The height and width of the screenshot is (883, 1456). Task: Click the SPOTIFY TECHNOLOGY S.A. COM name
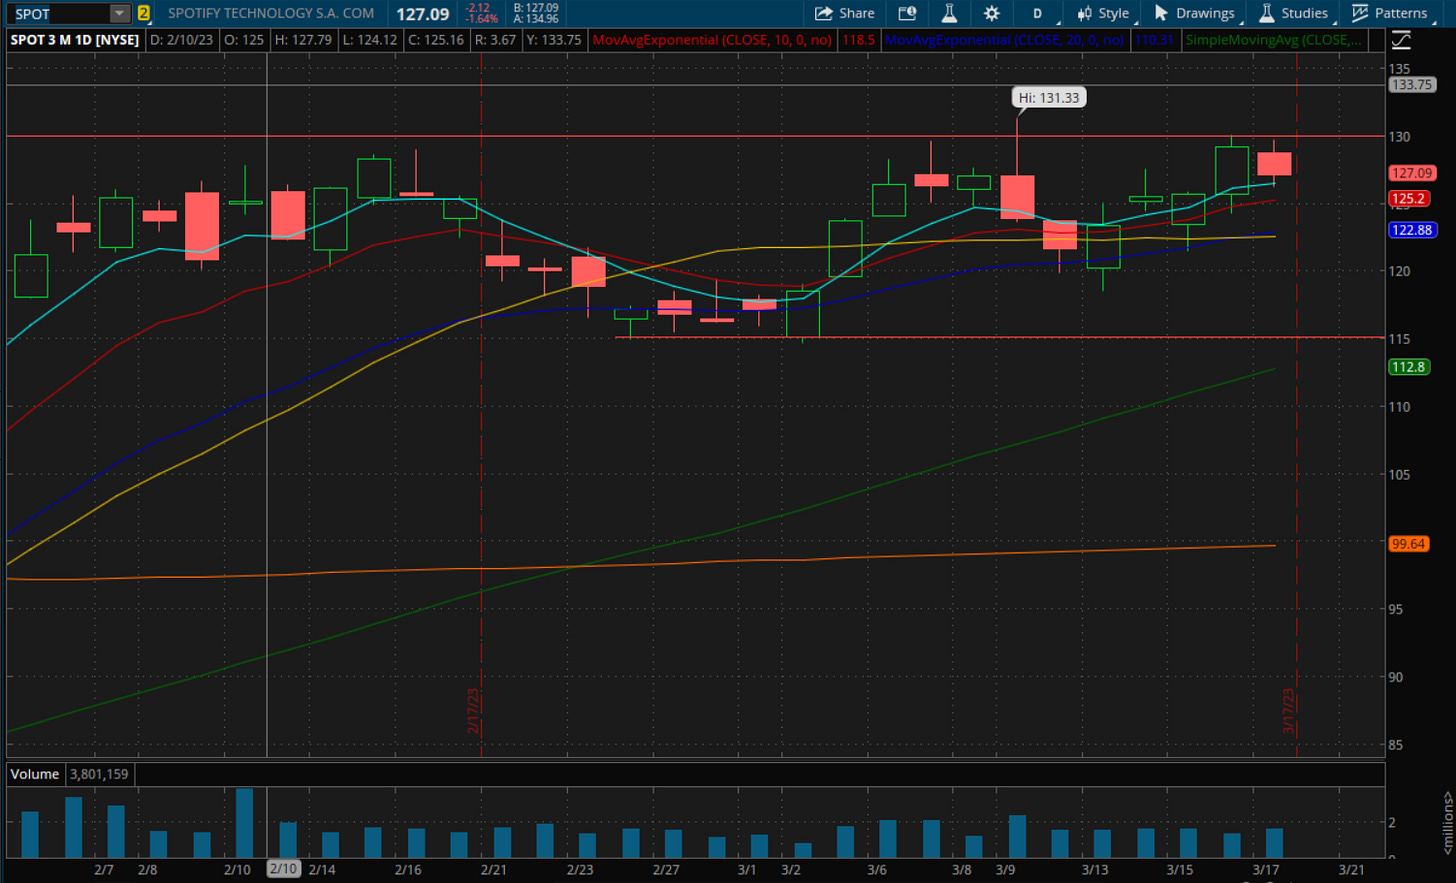click(x=270, y=13)
